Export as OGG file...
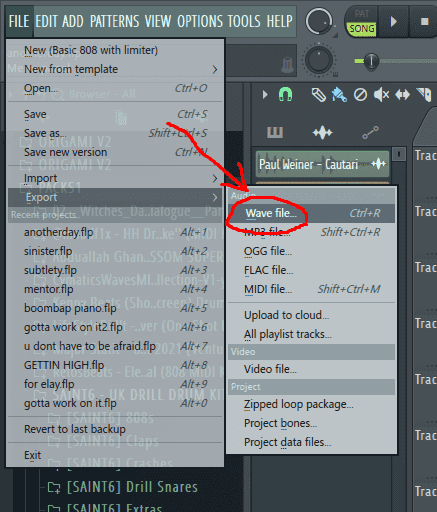 tap(312, 251)
